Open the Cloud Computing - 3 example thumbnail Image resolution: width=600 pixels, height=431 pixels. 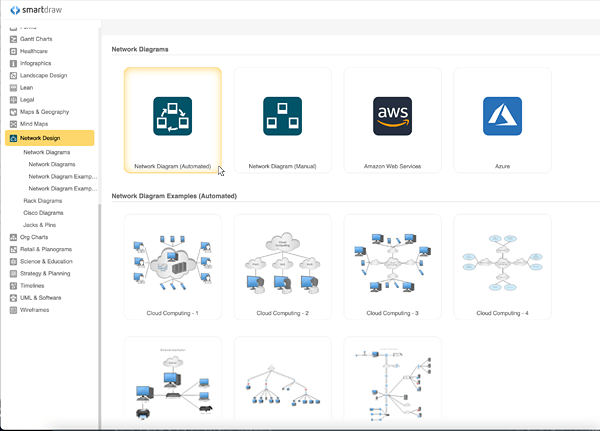(x=393, y=267)
